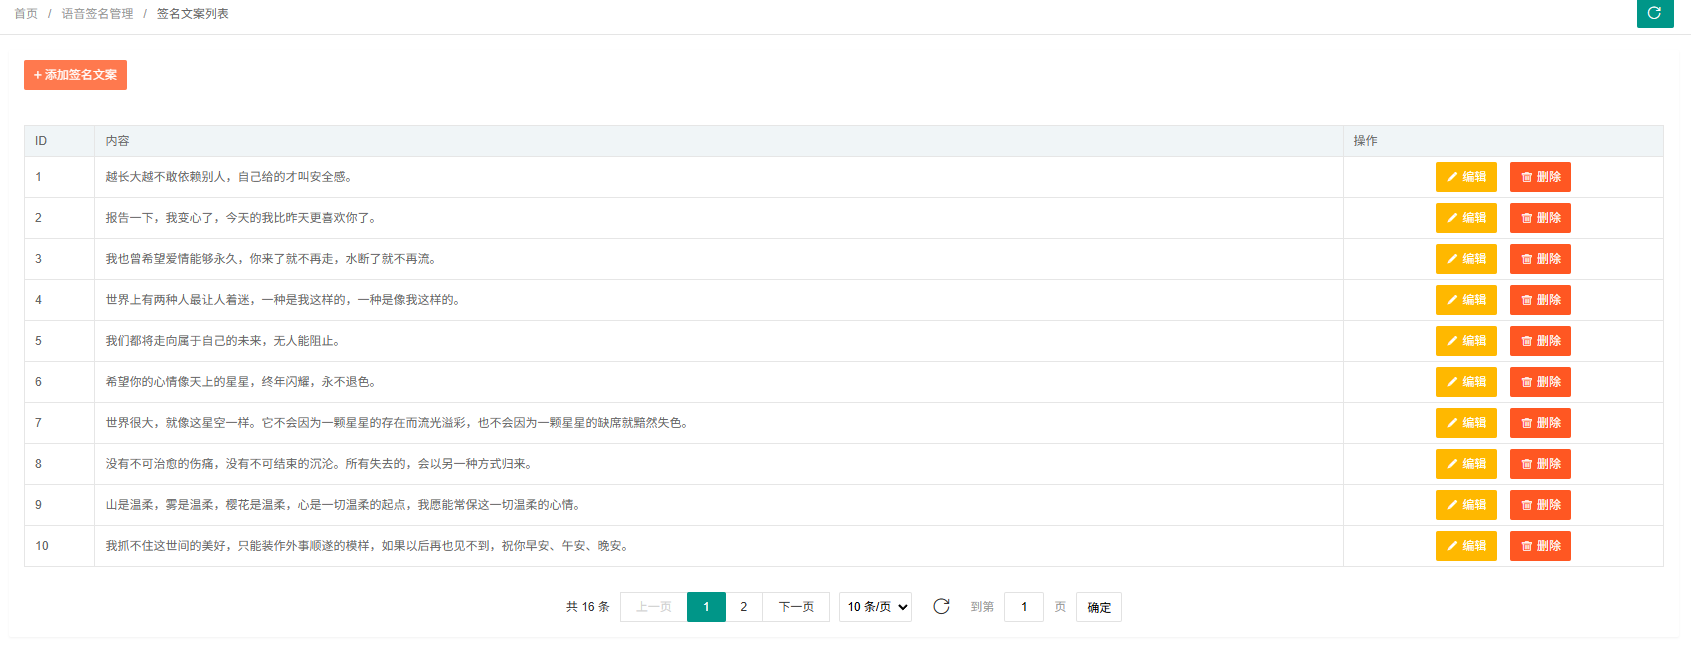Click the 添加签名文案 button

point(75,75)
